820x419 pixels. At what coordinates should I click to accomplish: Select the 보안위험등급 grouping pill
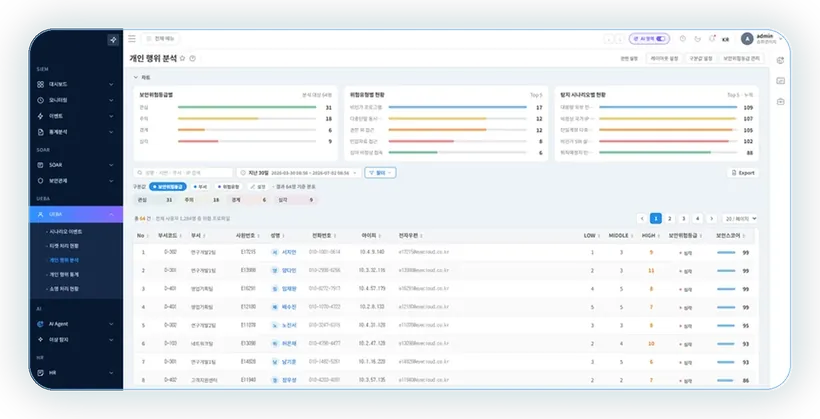point(167,187)
